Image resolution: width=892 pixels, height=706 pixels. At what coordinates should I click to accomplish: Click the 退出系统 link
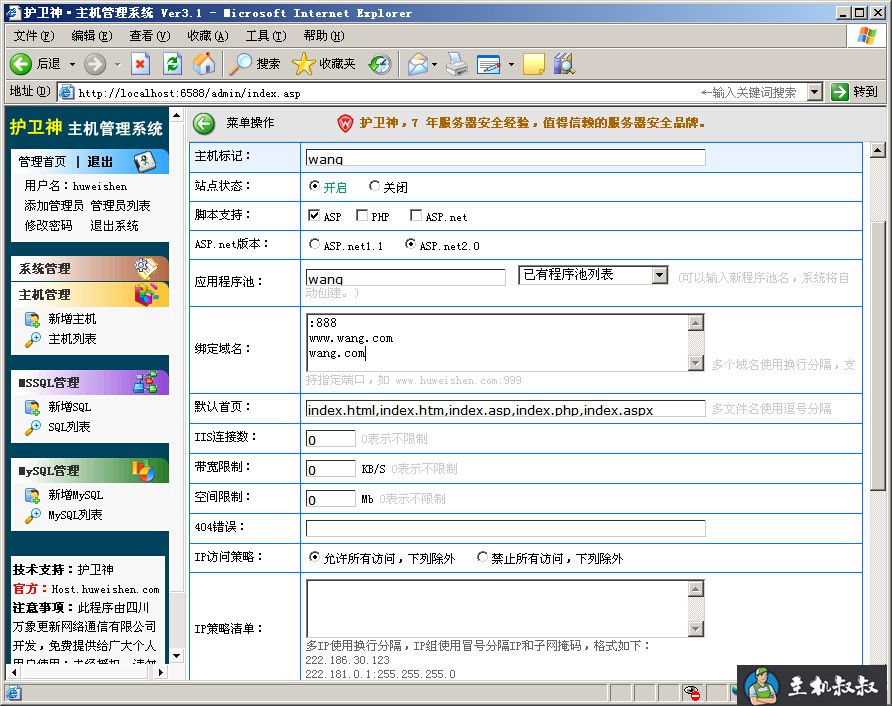tap(114, 226)
